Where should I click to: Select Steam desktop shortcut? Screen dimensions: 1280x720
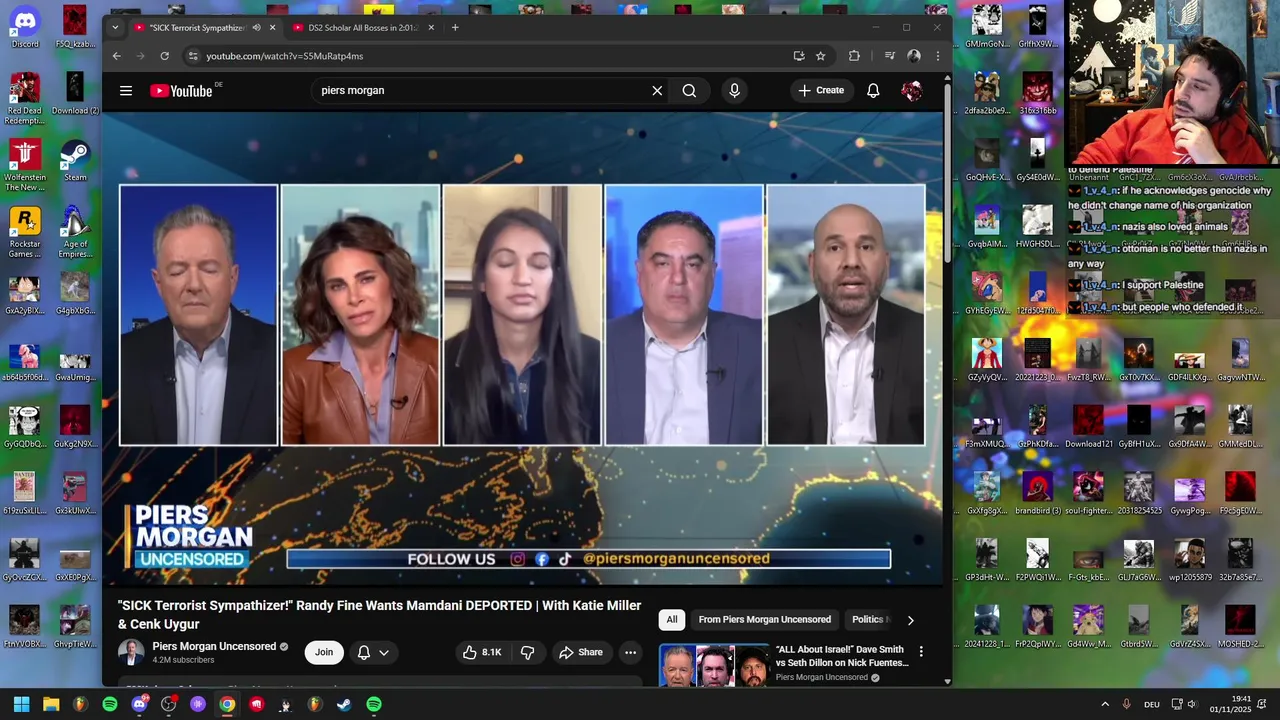(75, 160)
